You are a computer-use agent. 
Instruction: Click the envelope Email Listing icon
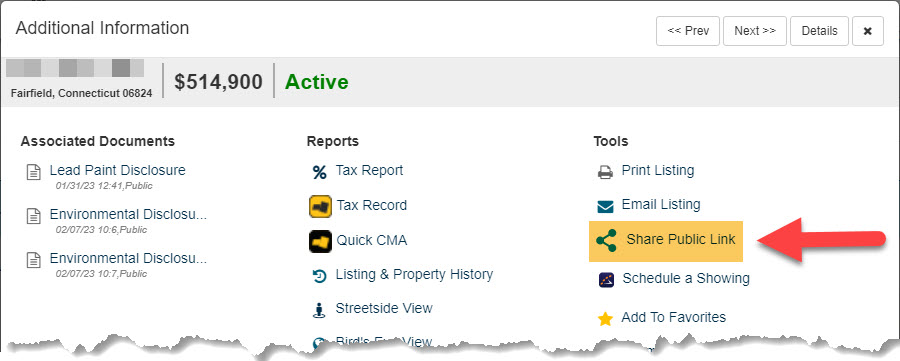click(606, 206)
